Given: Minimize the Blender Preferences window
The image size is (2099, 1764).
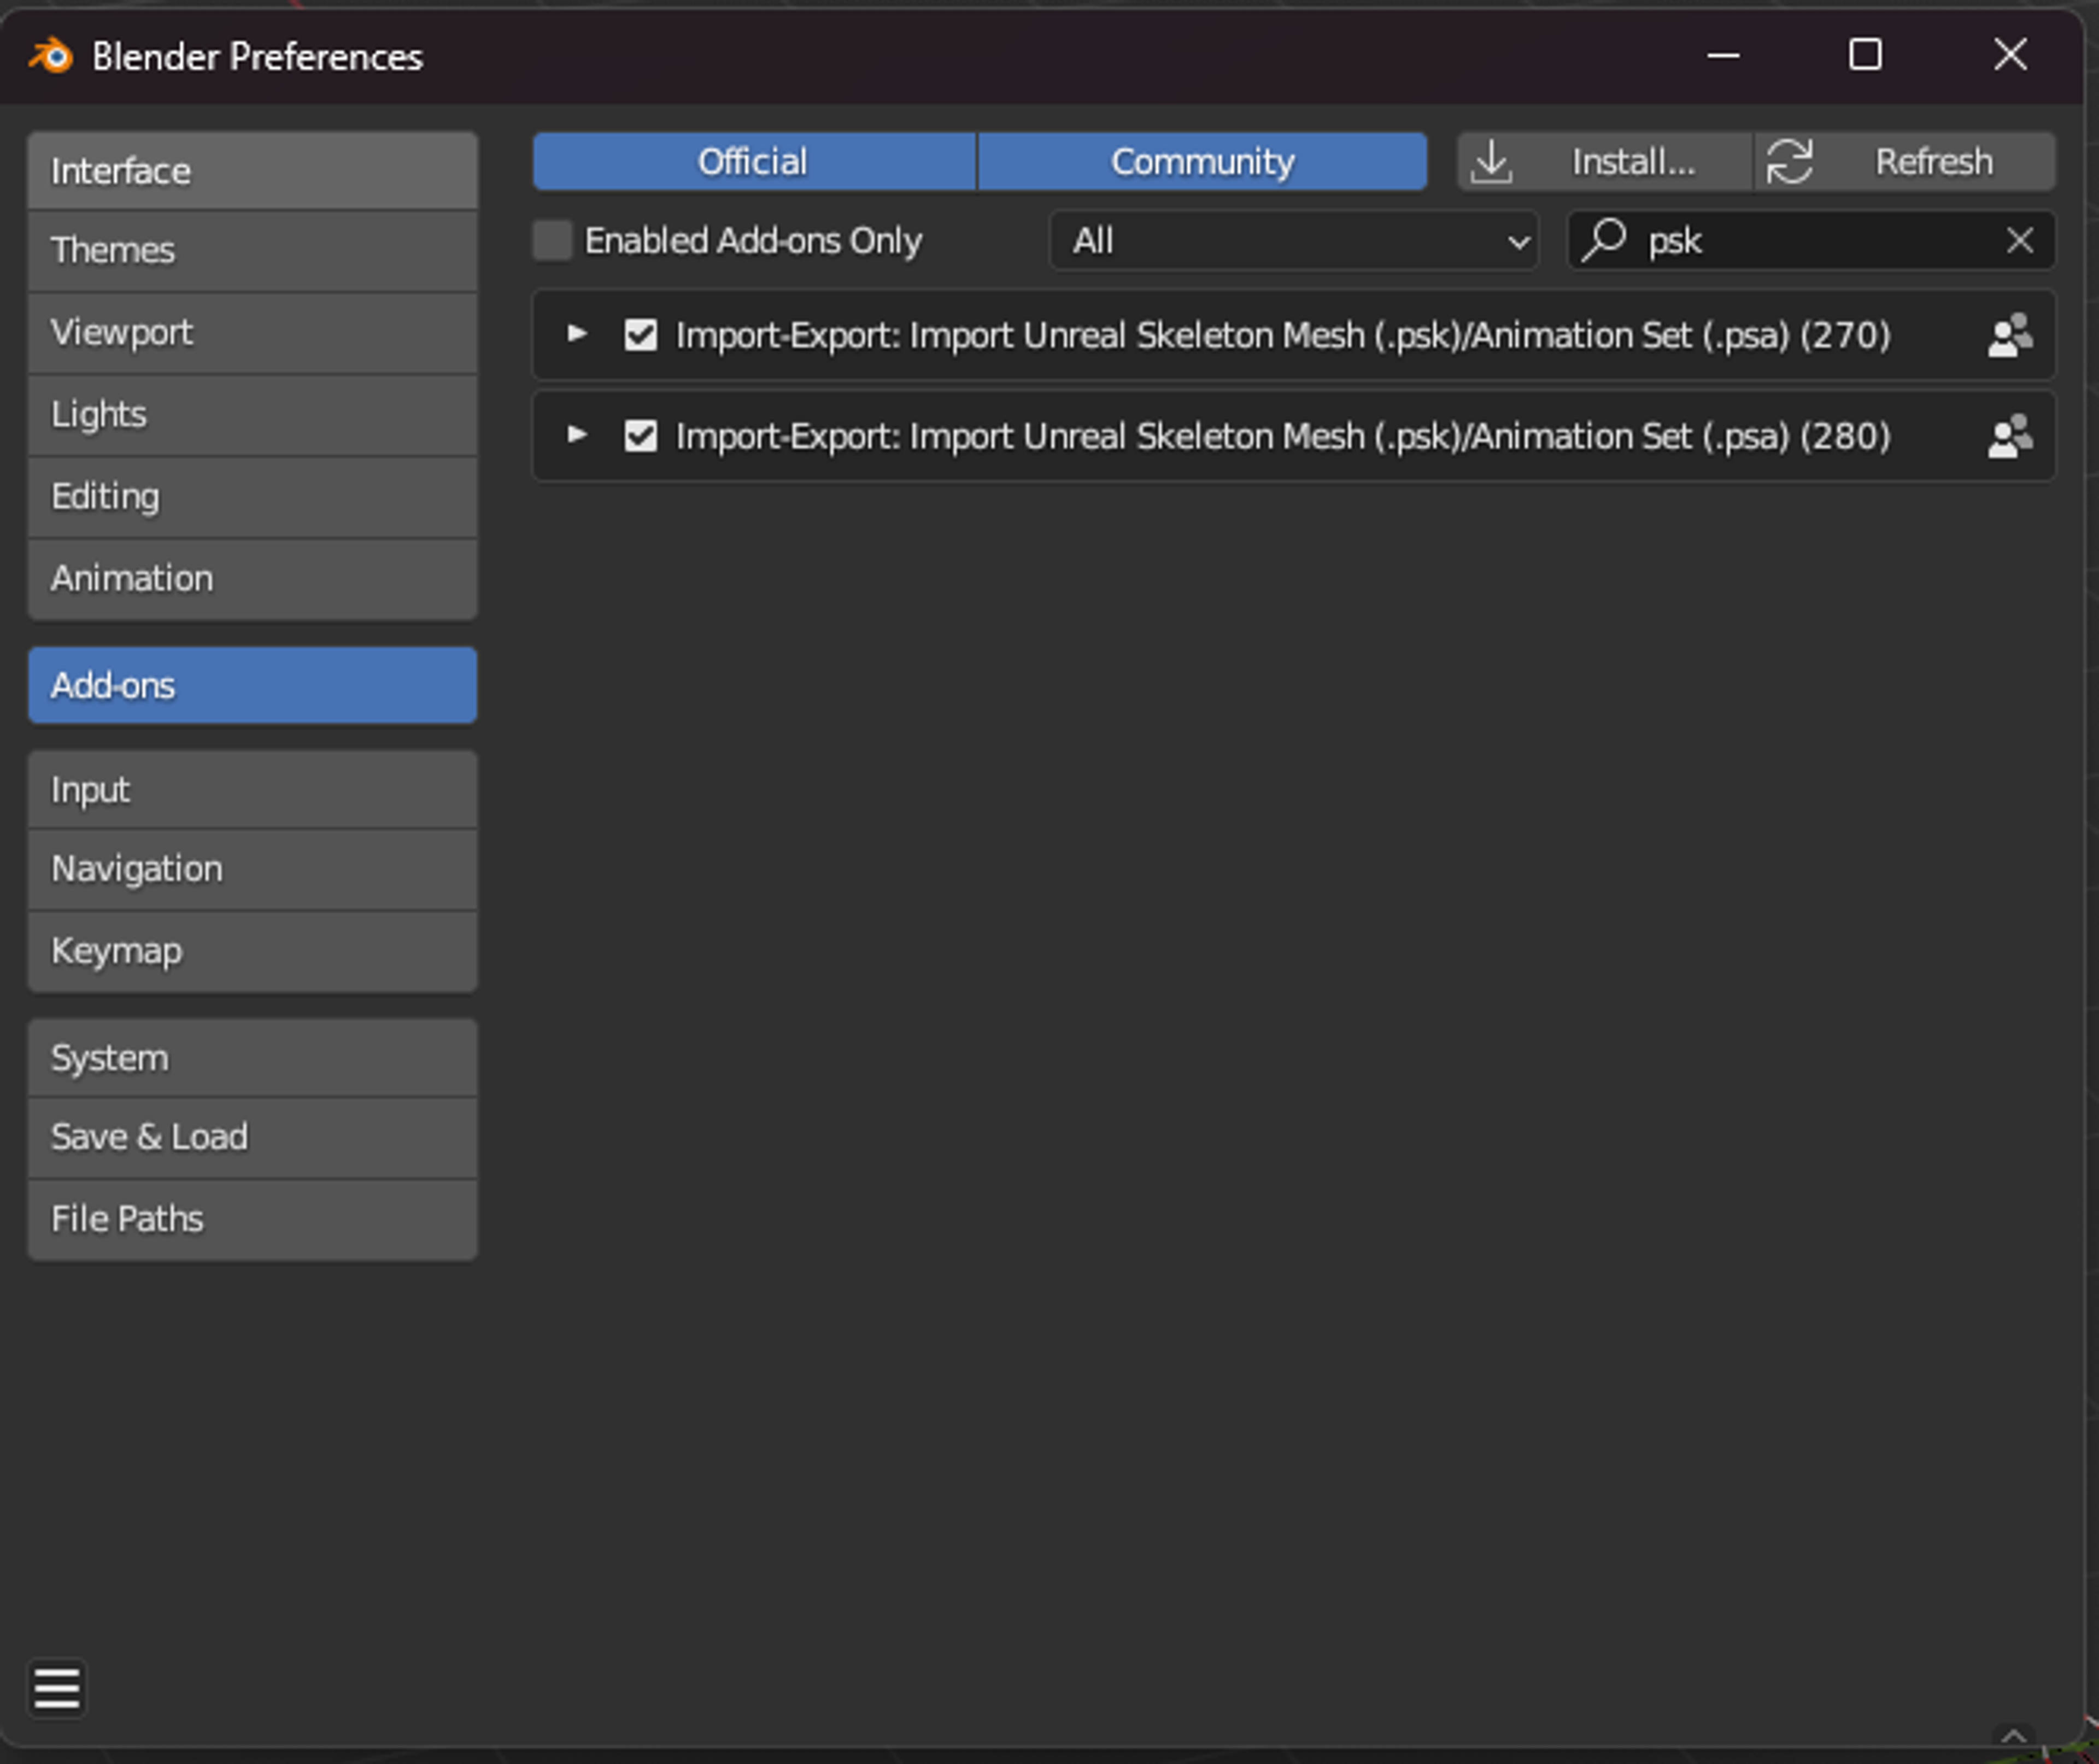Looking at the screenshot, I should (1723, 55).
